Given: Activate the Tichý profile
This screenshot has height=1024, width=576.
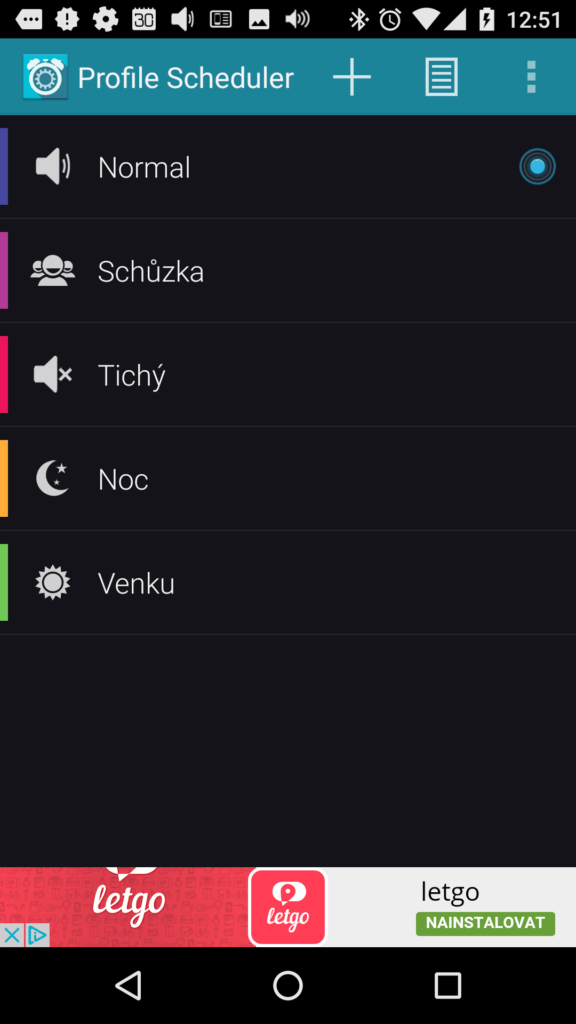Looking at the screenshot, I should click(288, 374).
